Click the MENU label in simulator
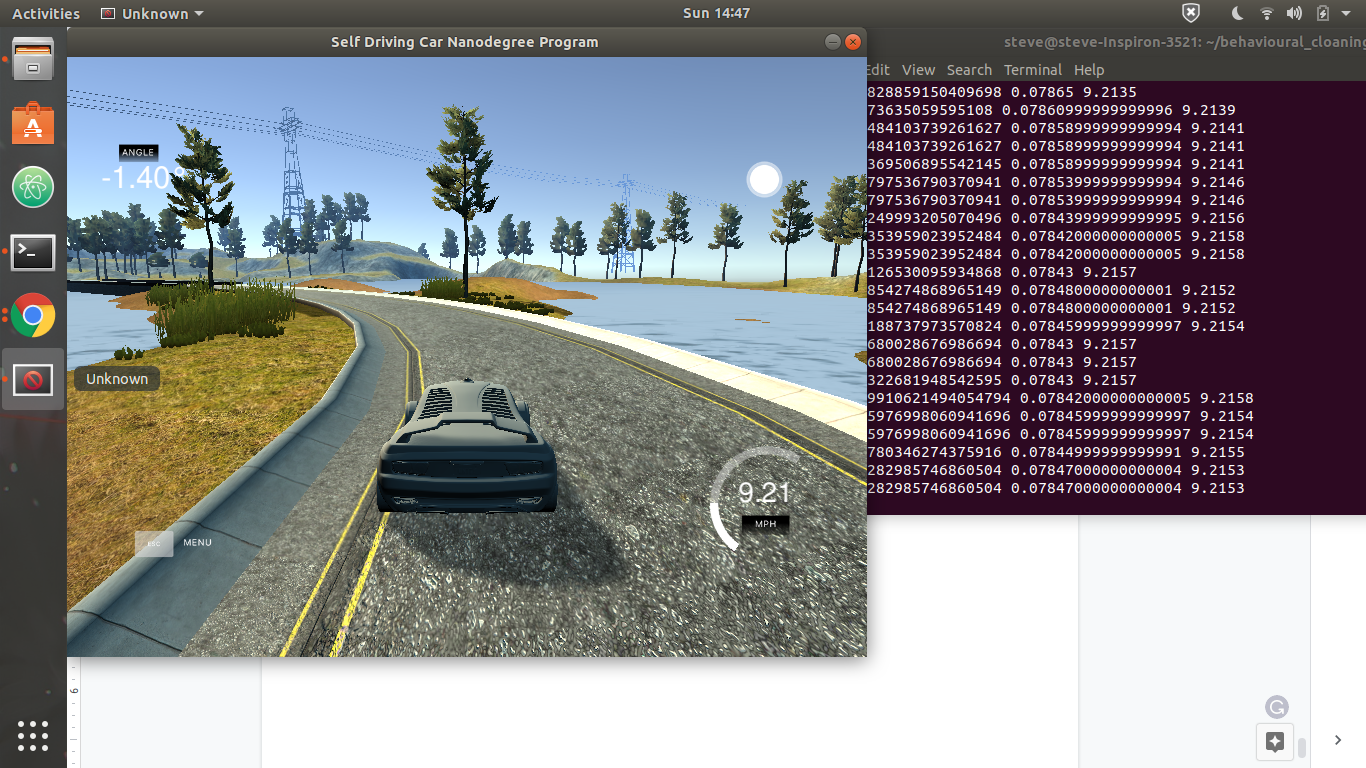1366x768 pixels. [197, 543]
